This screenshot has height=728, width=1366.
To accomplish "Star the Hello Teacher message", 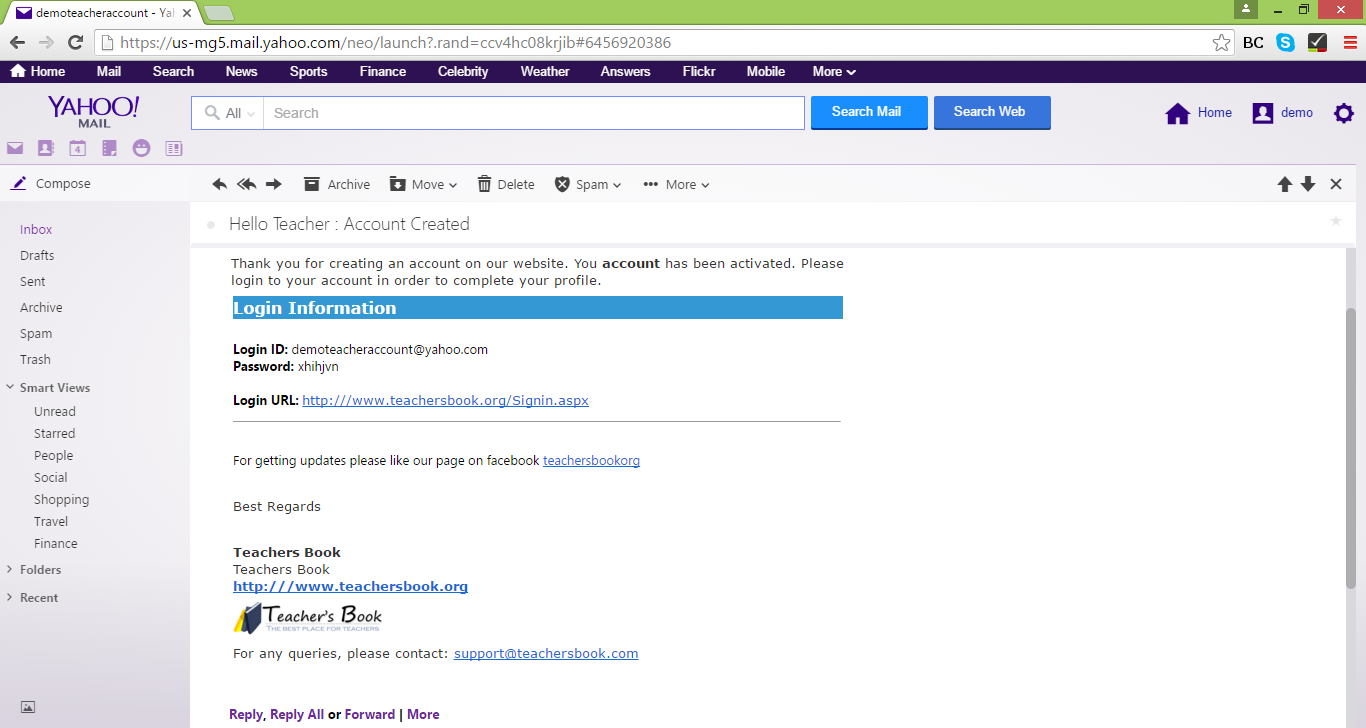I will click(1336, 221).
